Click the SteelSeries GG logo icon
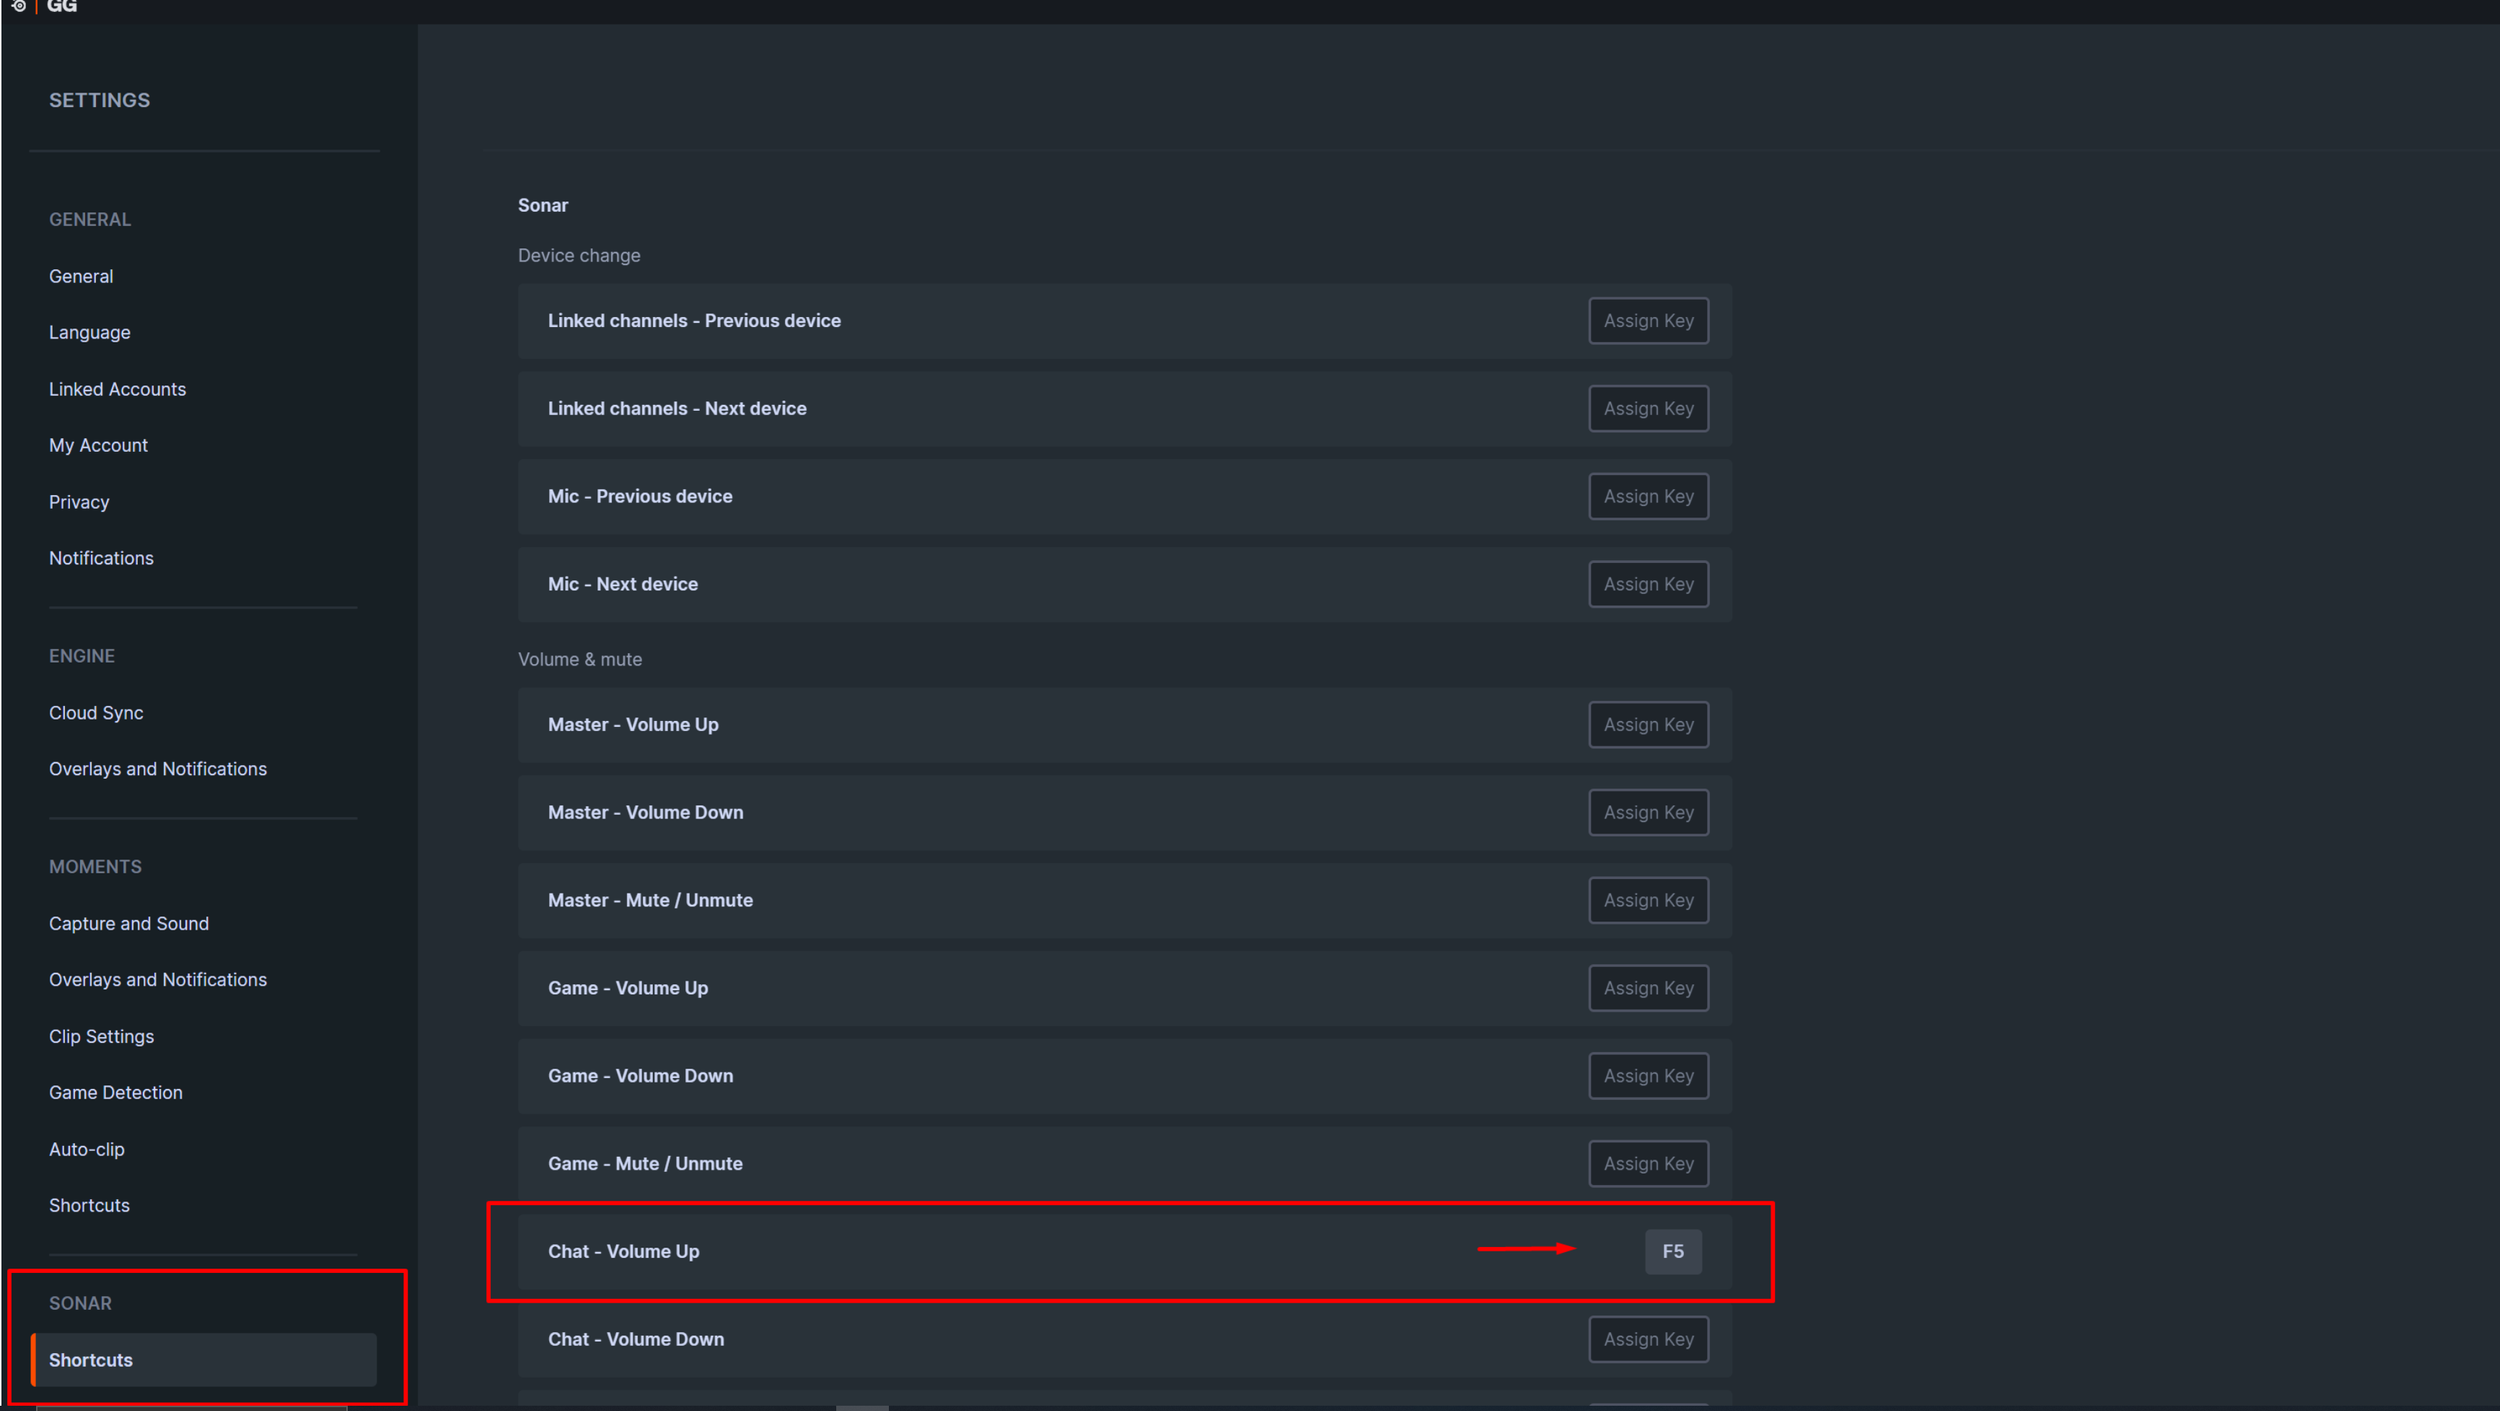The height and width of the screenshot is (1411, 2500). click(19, 6)
